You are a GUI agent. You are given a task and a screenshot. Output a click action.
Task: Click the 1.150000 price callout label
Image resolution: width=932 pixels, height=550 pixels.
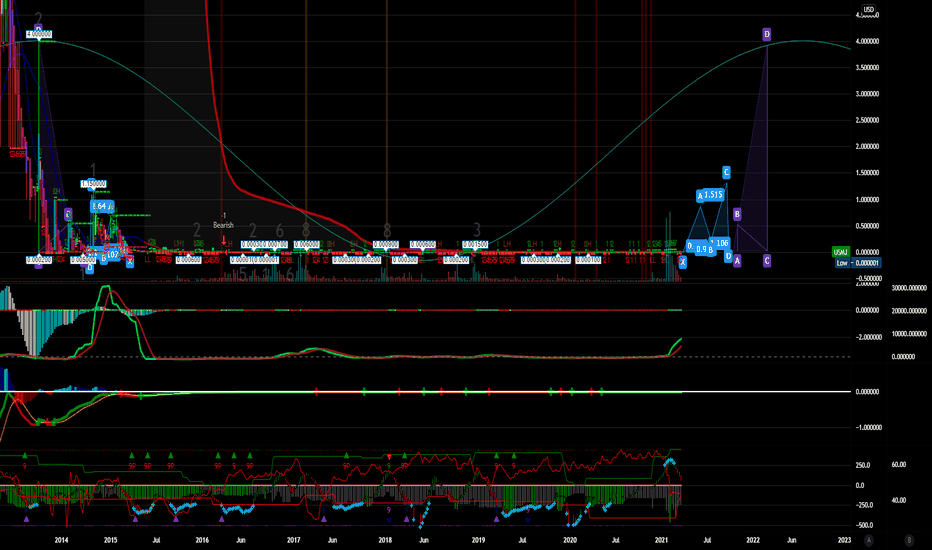[x=94, y=184]
